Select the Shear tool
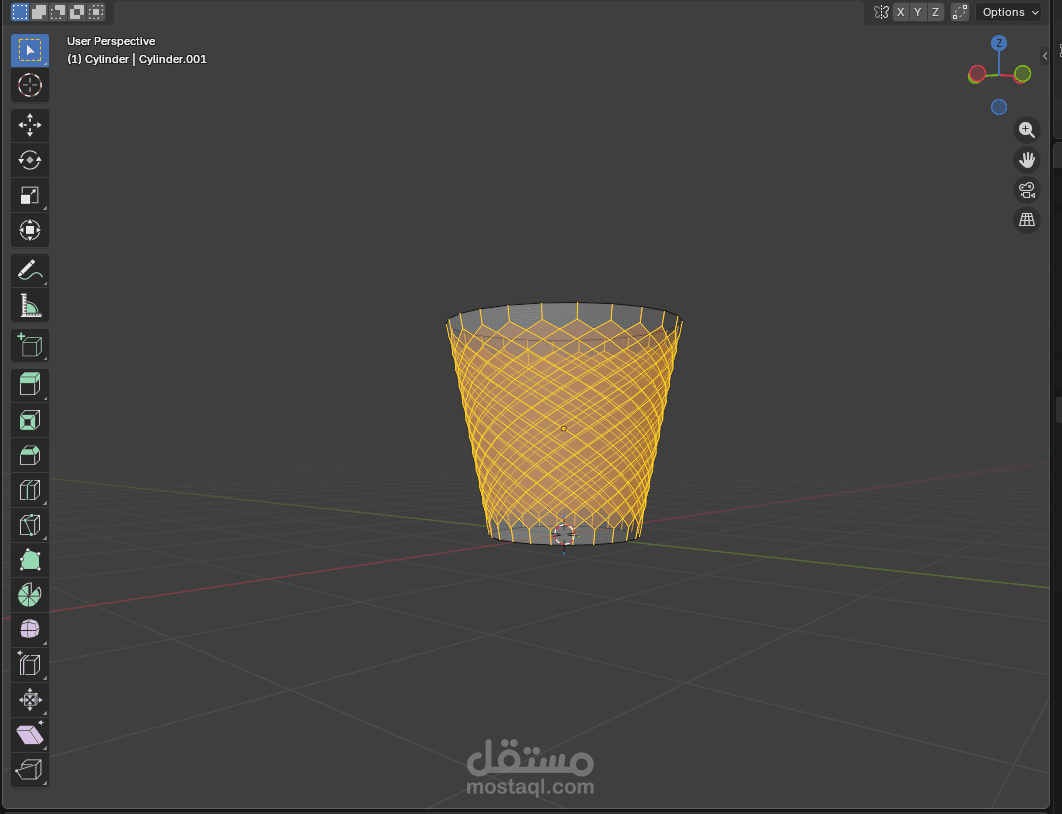This screenshot has width=1062, height=814. 30,735
